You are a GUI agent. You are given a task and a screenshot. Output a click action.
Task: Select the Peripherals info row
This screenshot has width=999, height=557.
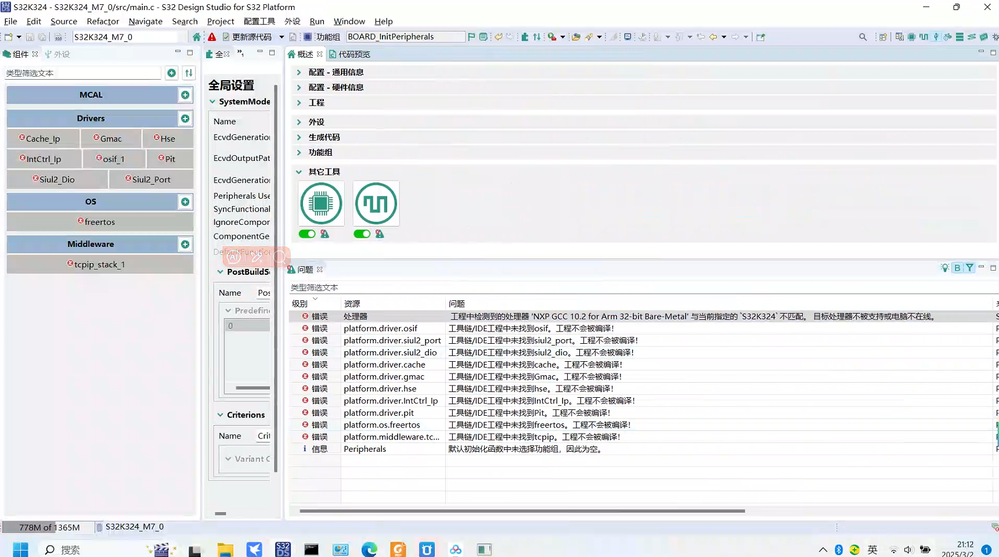coord(643,449)
